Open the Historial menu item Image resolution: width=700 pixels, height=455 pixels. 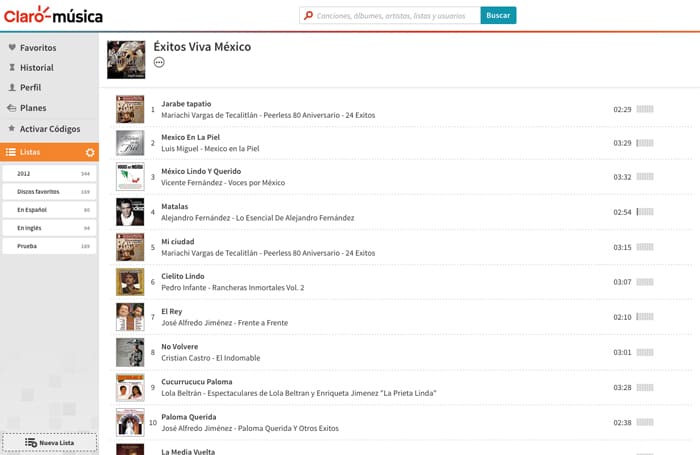point(37,68)
